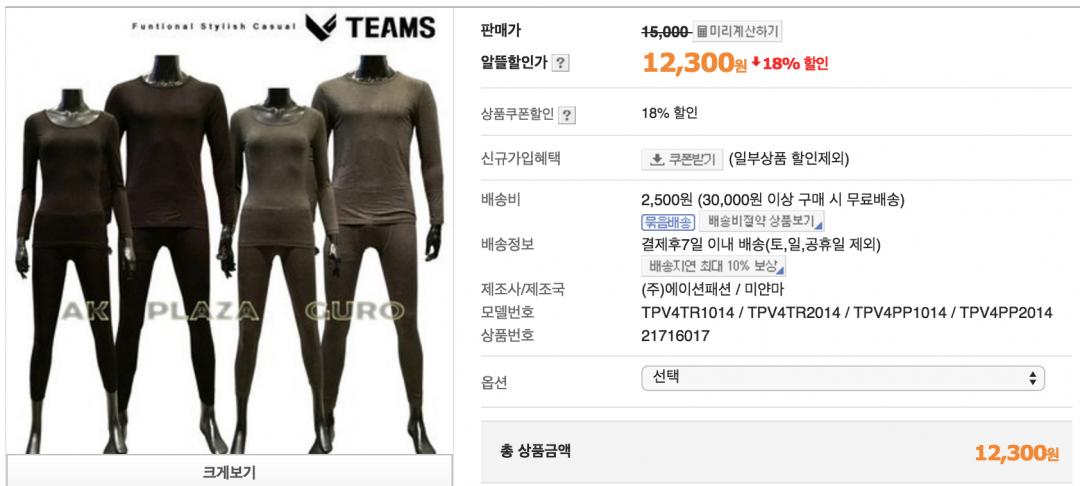Click the 묶음배송 badge
Viewport: 1080px width, 486px height.
(x=667, y=222)
